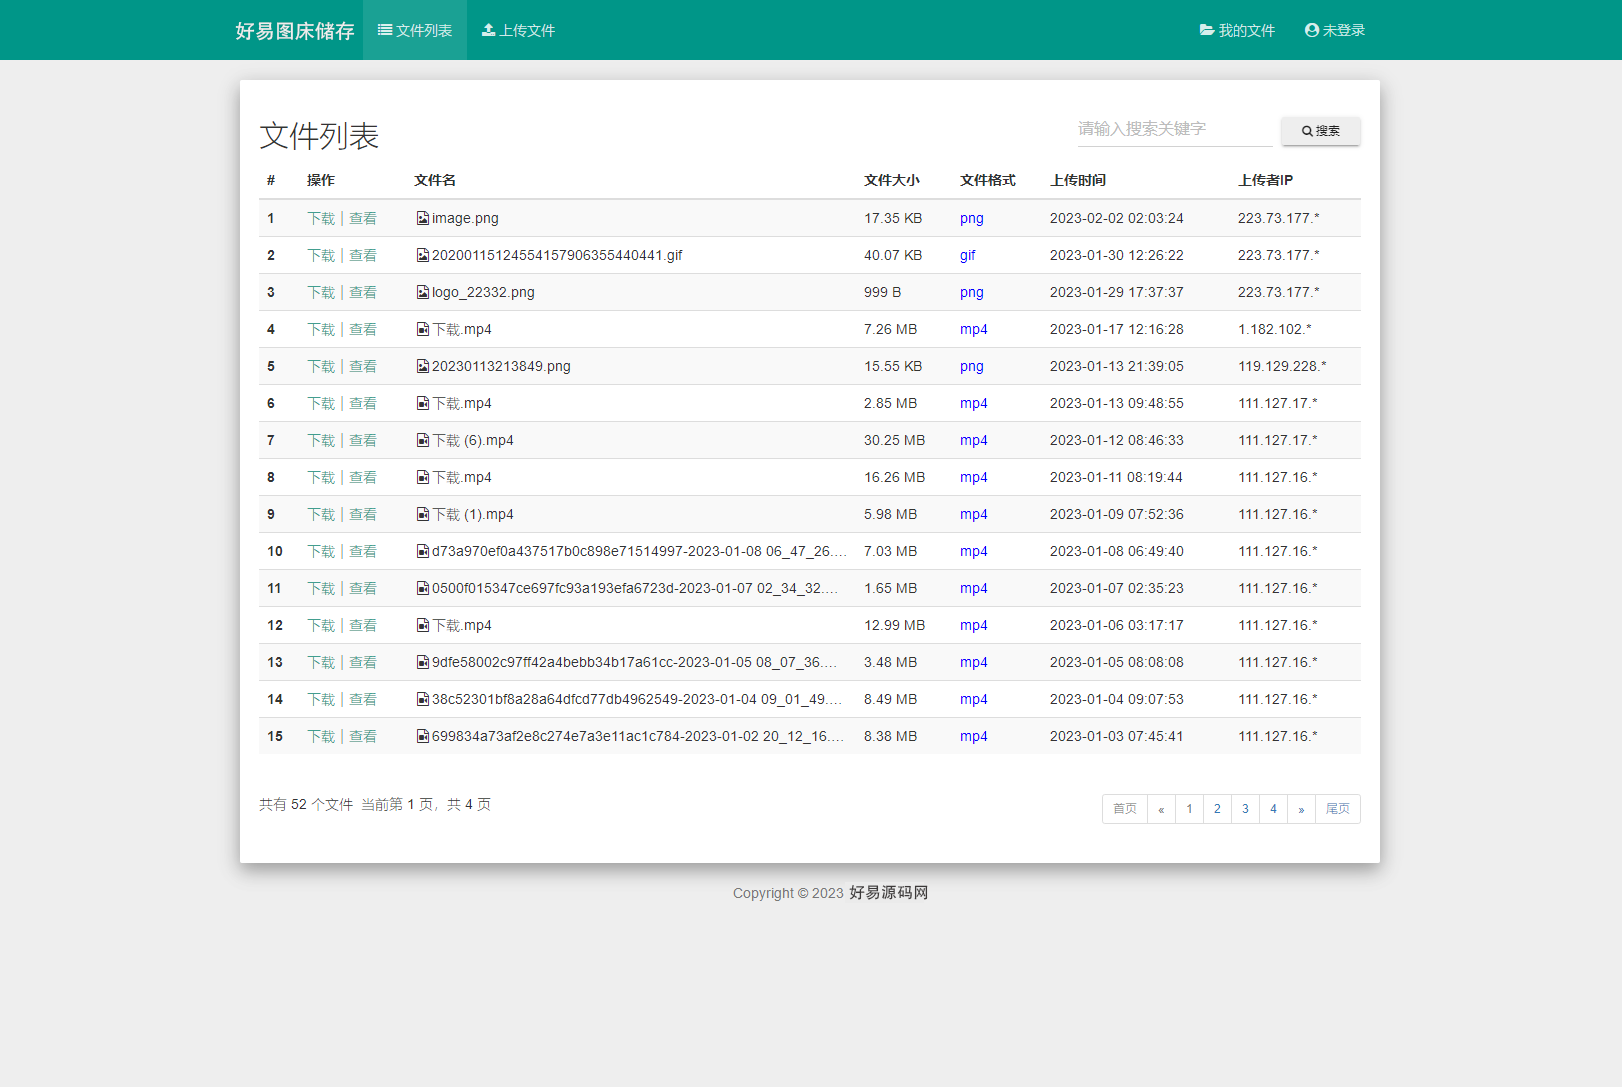Viewport: 1622px width, 1087px height.
Task: Click the video file icon in row 10
Action: [423, 551]
